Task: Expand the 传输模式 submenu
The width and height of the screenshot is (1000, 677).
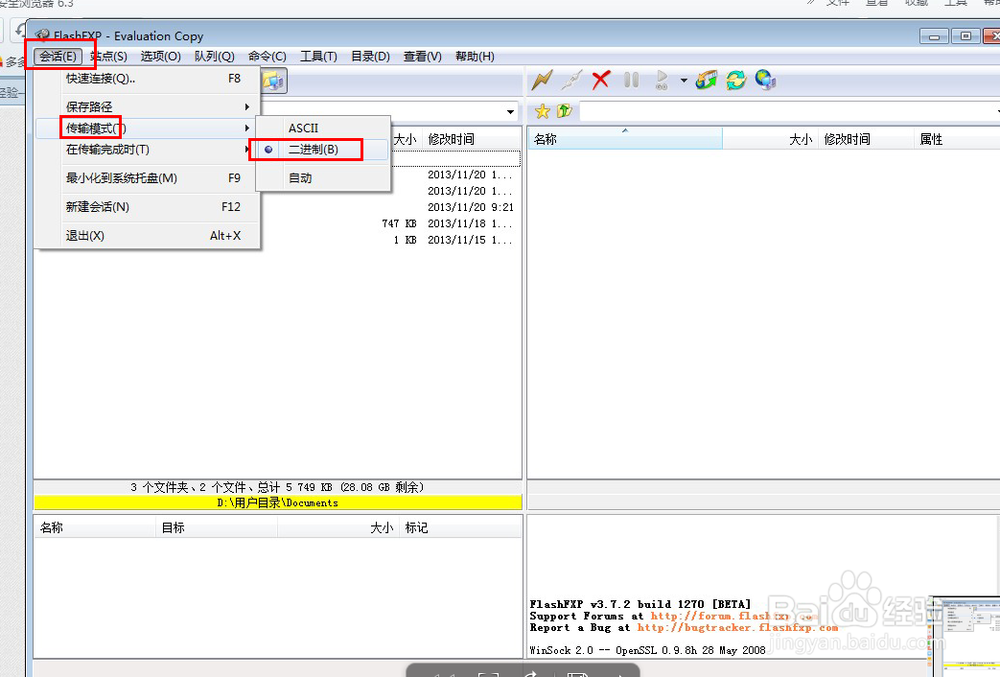Action: click(x=147, y=128)
